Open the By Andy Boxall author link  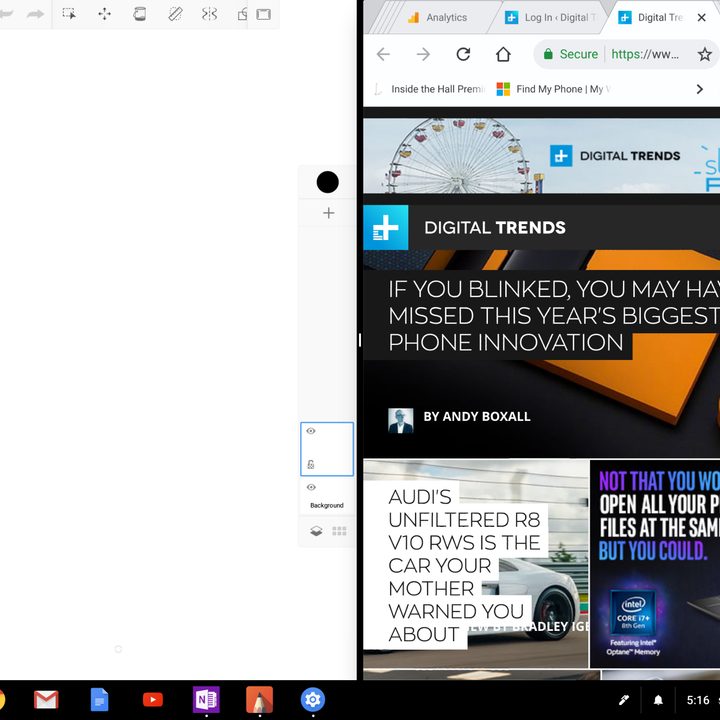click(477, 416)
